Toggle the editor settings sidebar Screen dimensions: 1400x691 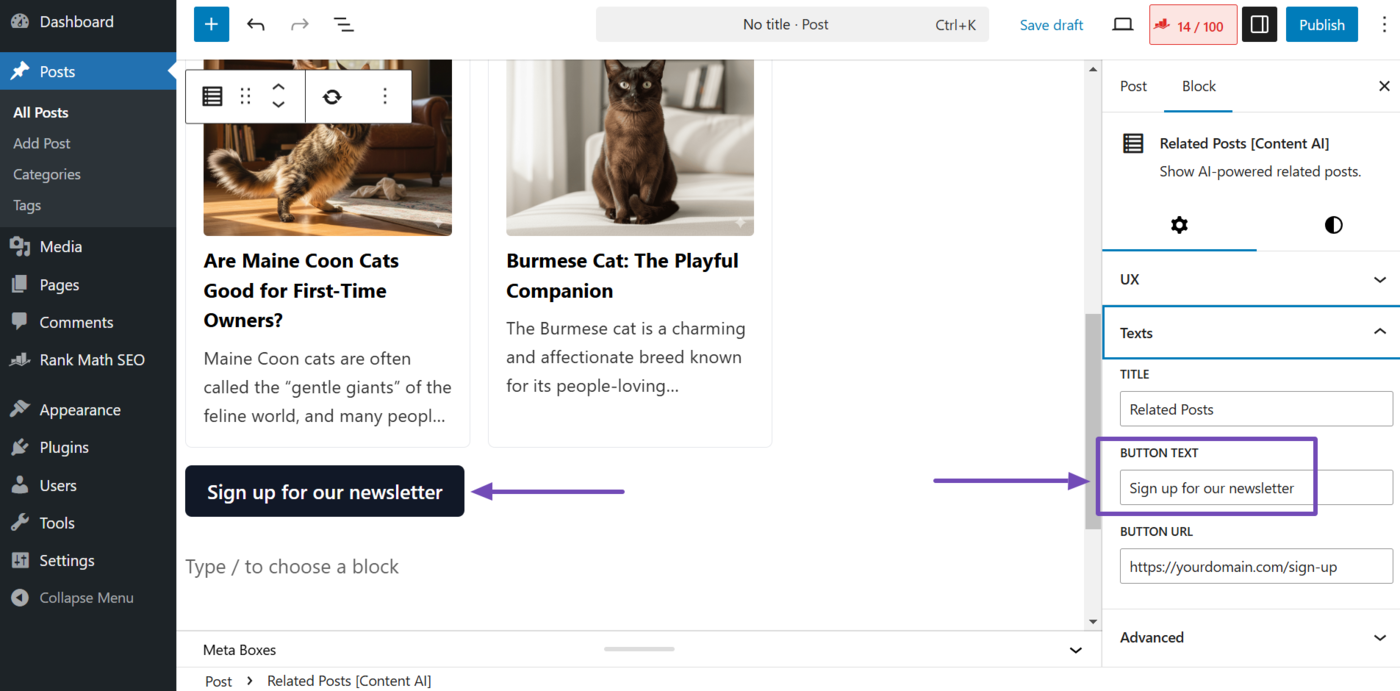[x=1259, y=24]
